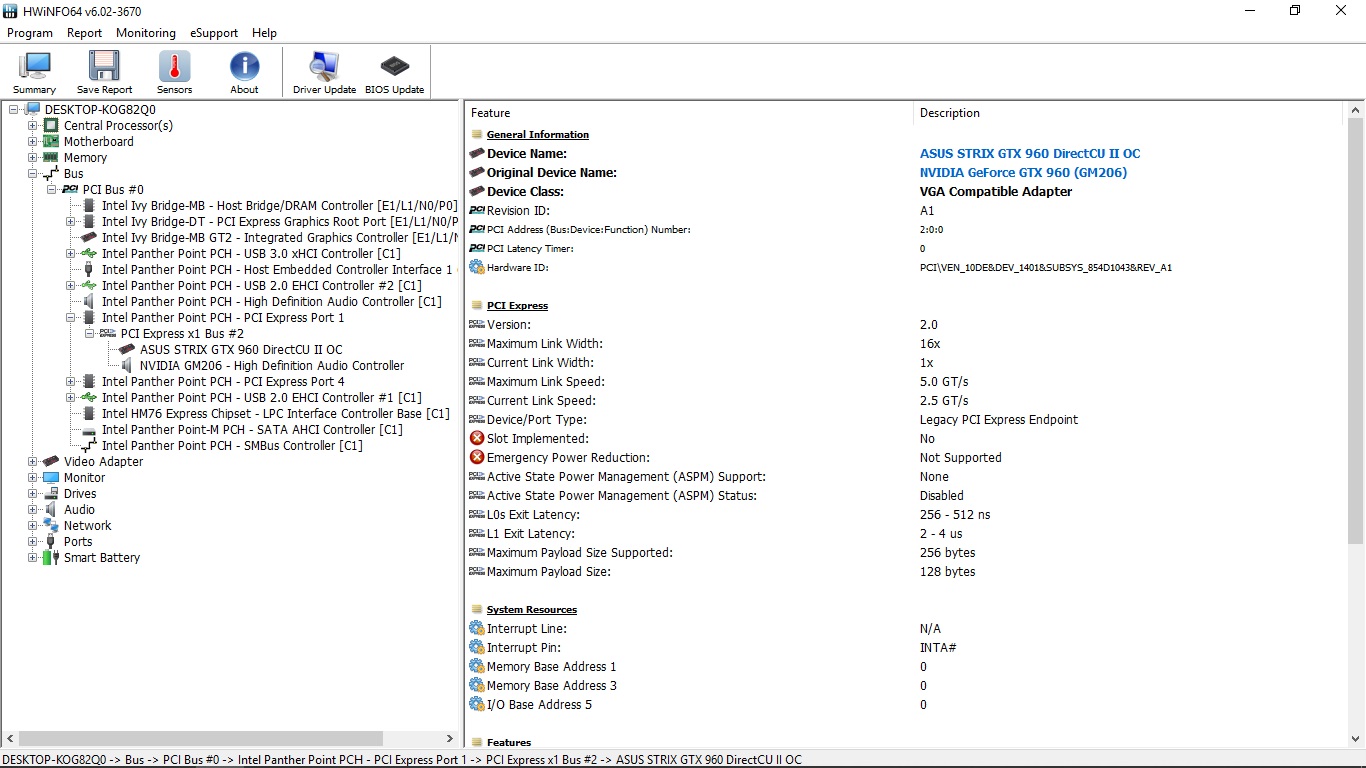Click the Memory module icon
This screenshot has height=768, width=1366.
tap(51, 158)
